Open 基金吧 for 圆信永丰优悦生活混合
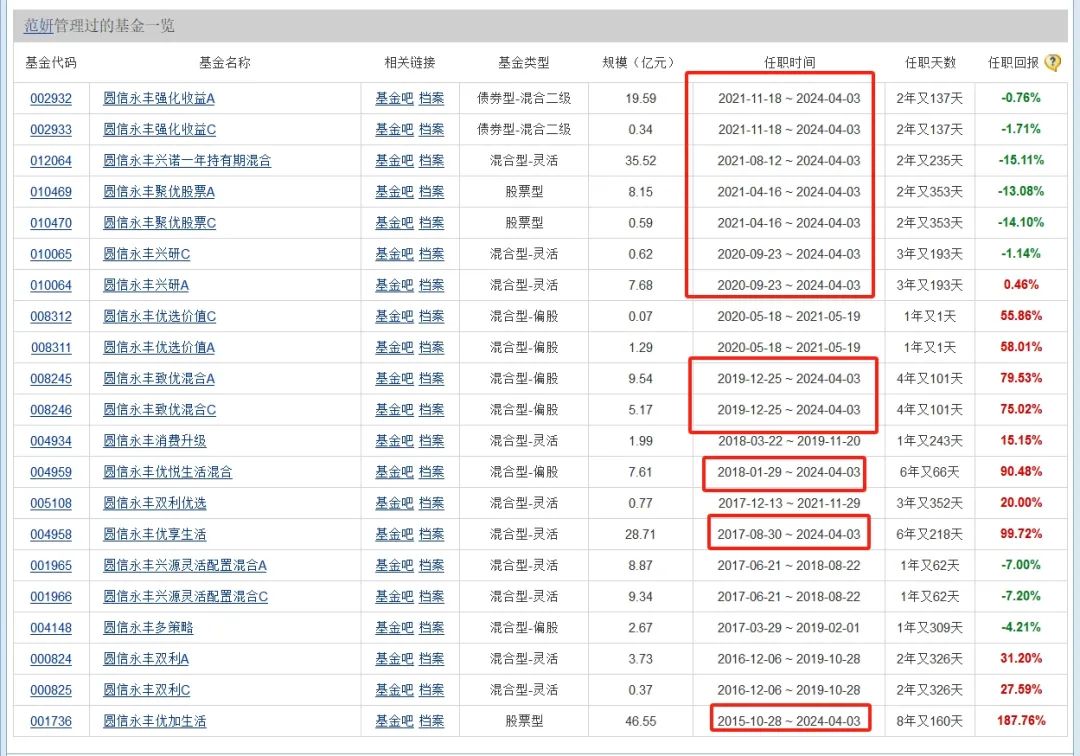The height and width of the screenshot is (756, 1080). coord(394,472)
